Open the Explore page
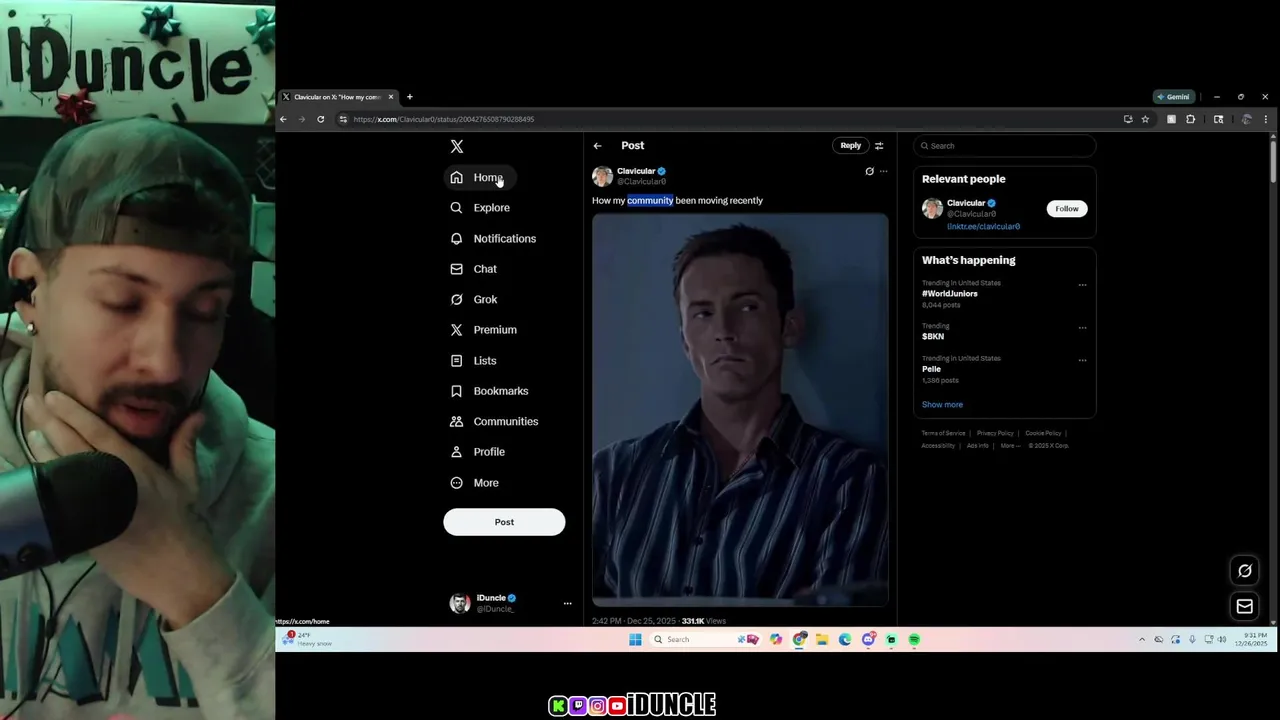 [480, 208]
